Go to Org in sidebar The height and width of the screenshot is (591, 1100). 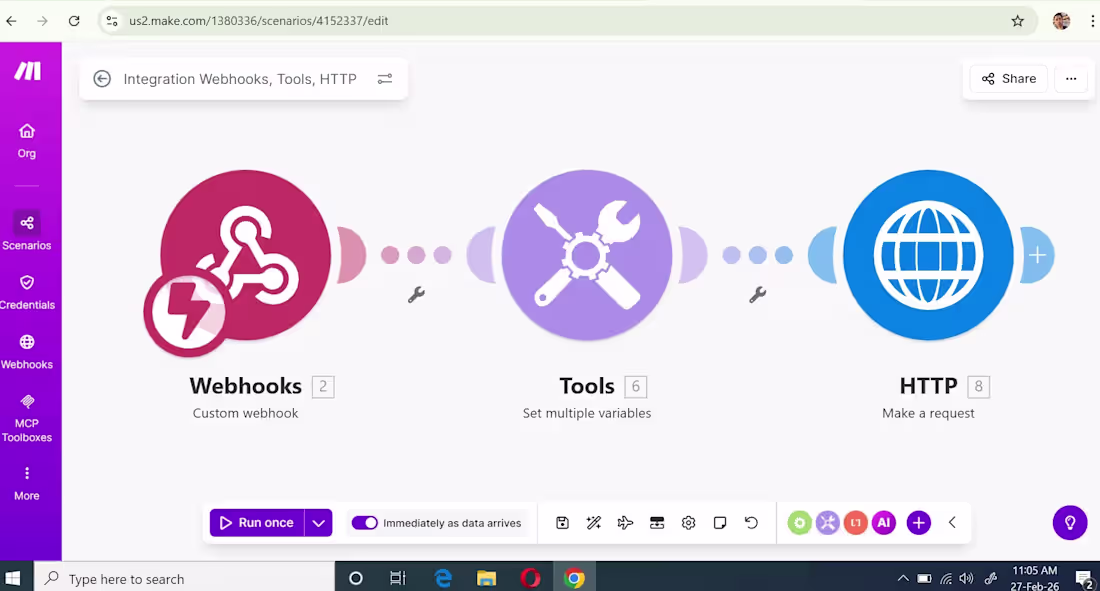pos(27,140)
